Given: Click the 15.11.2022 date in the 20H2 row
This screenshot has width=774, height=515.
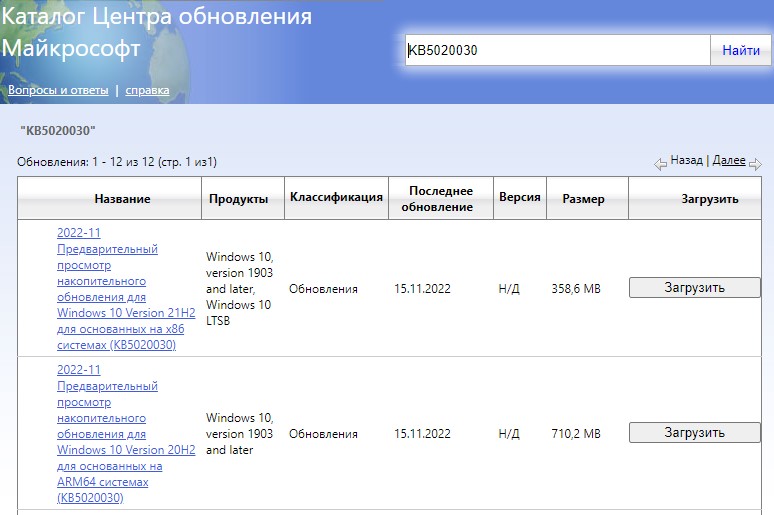Looking at the screenshot, I should pyautogui.click(x=422, y=434).
